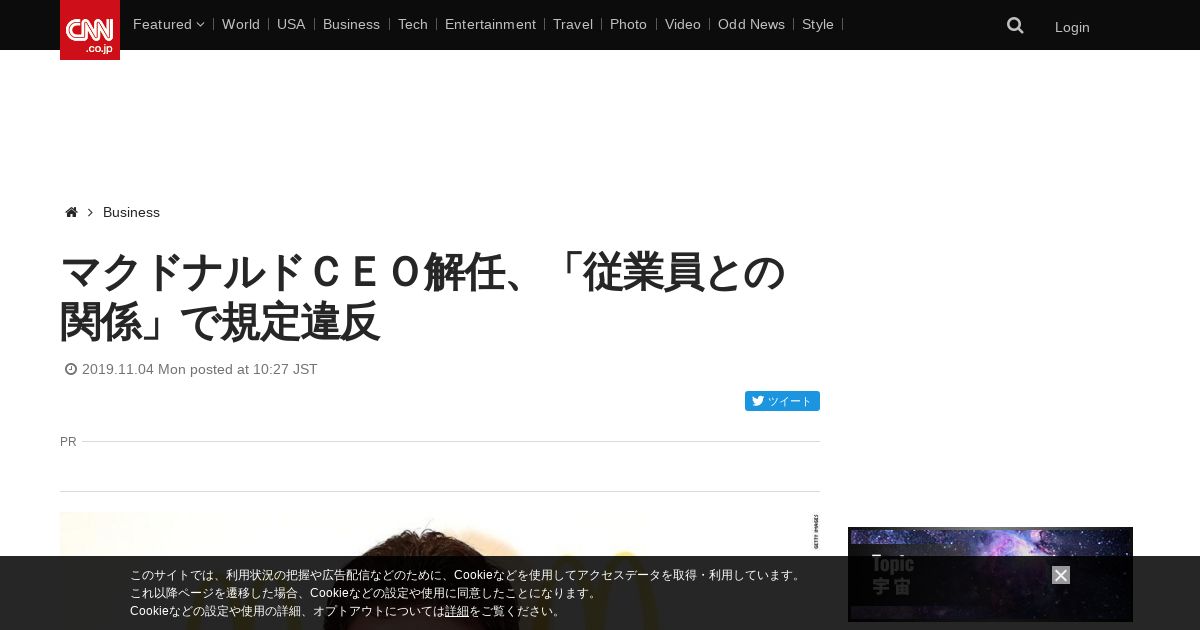
Task: Close the cookie notice banner
Action: pos(1061,575)
